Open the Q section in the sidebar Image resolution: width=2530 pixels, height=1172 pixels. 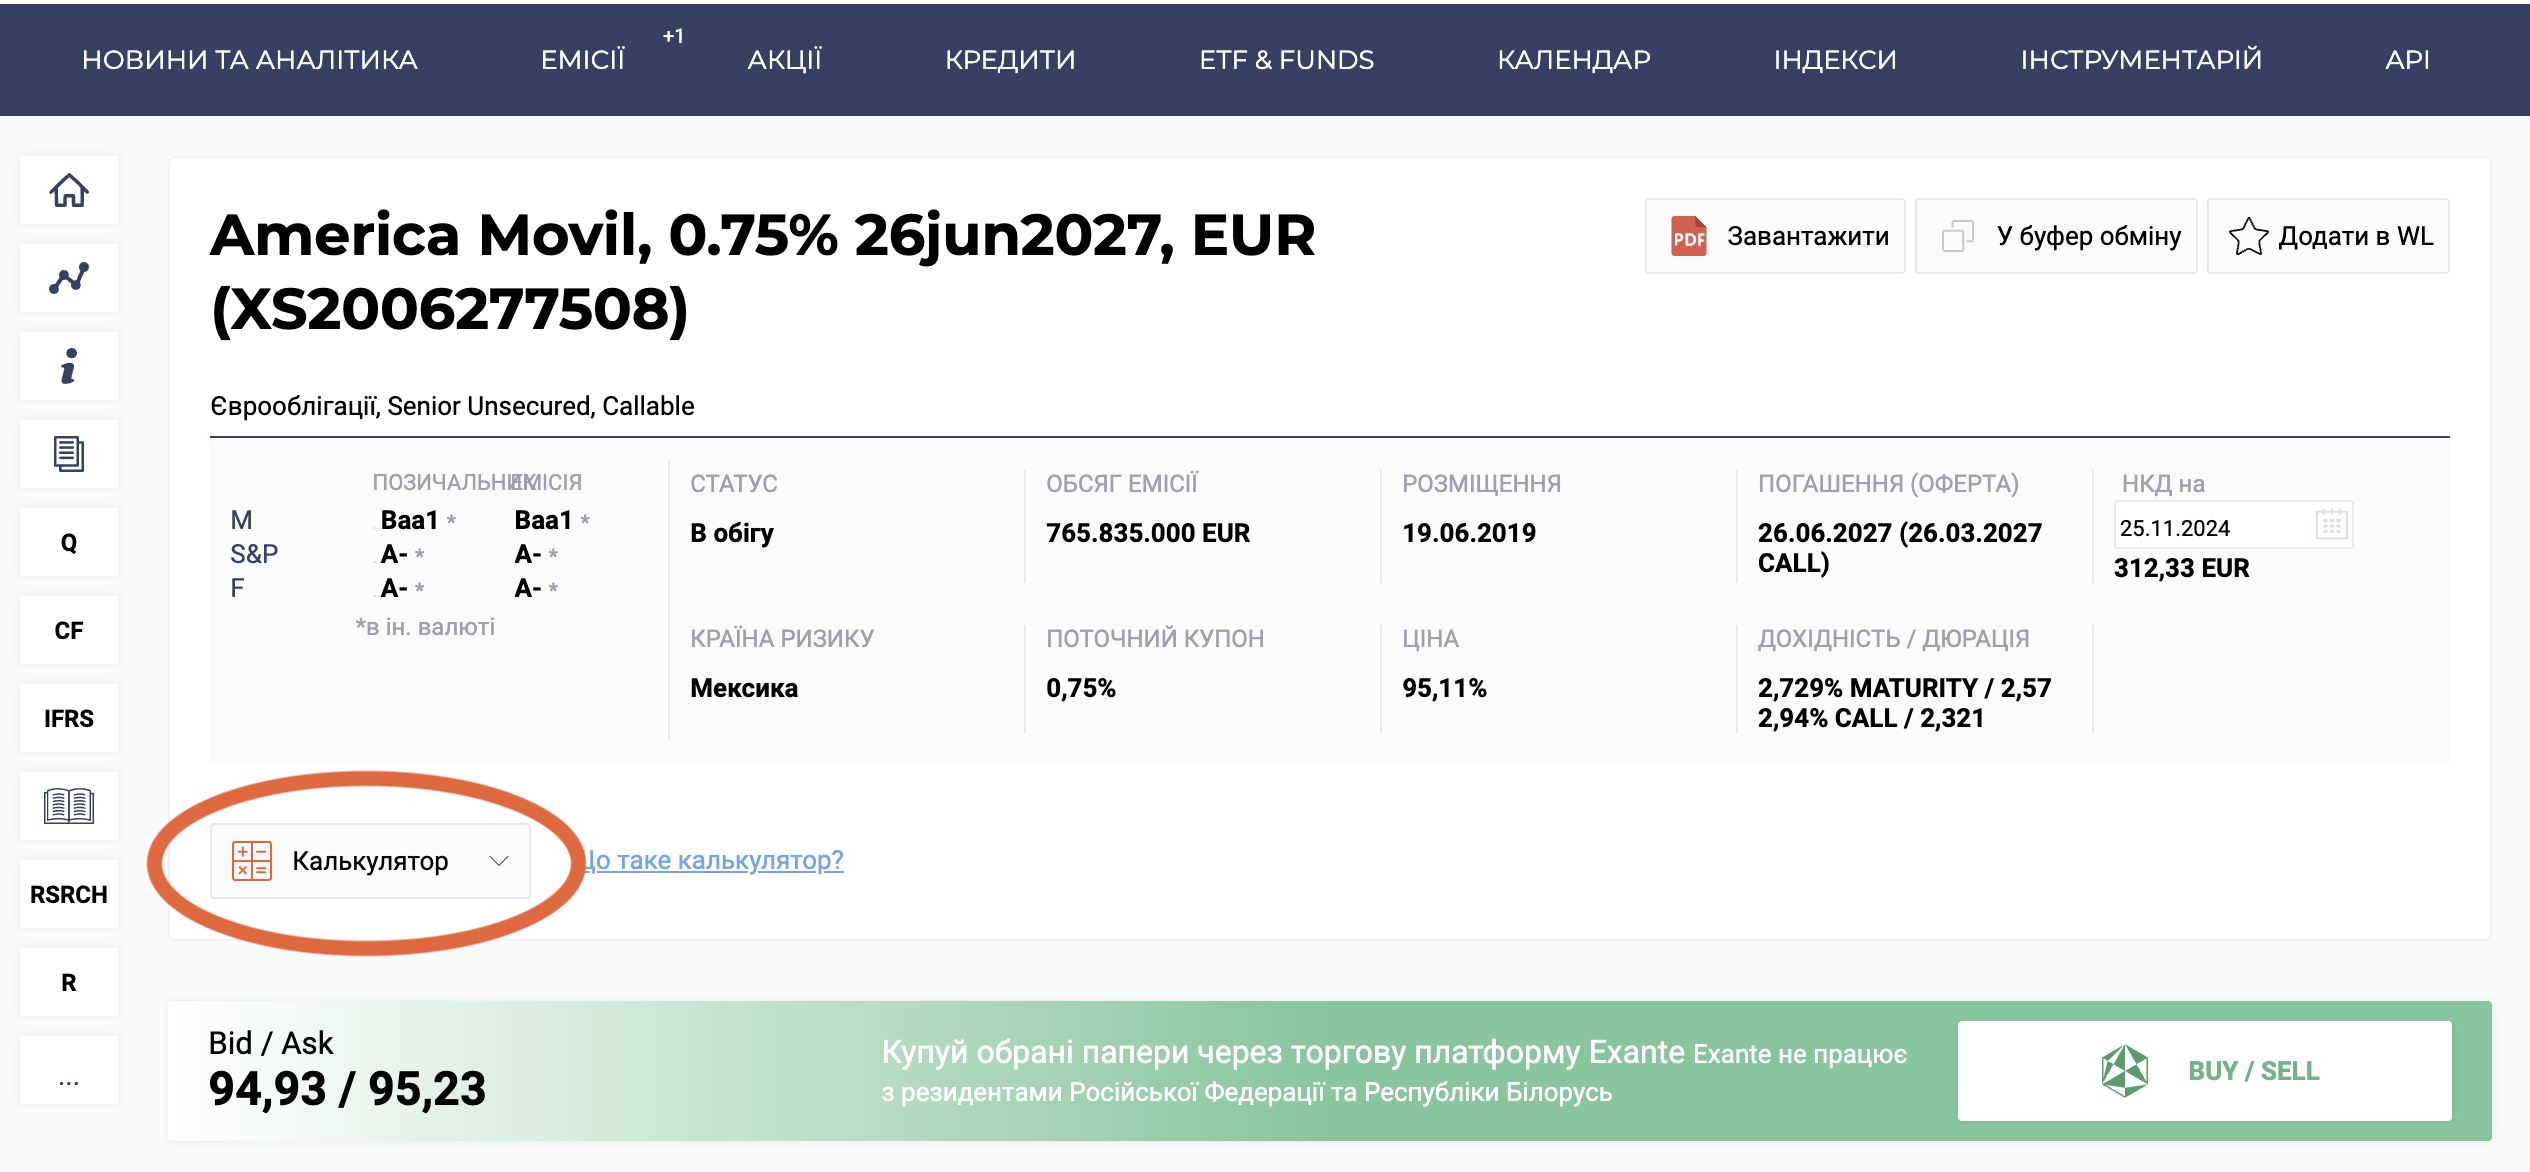69,542
